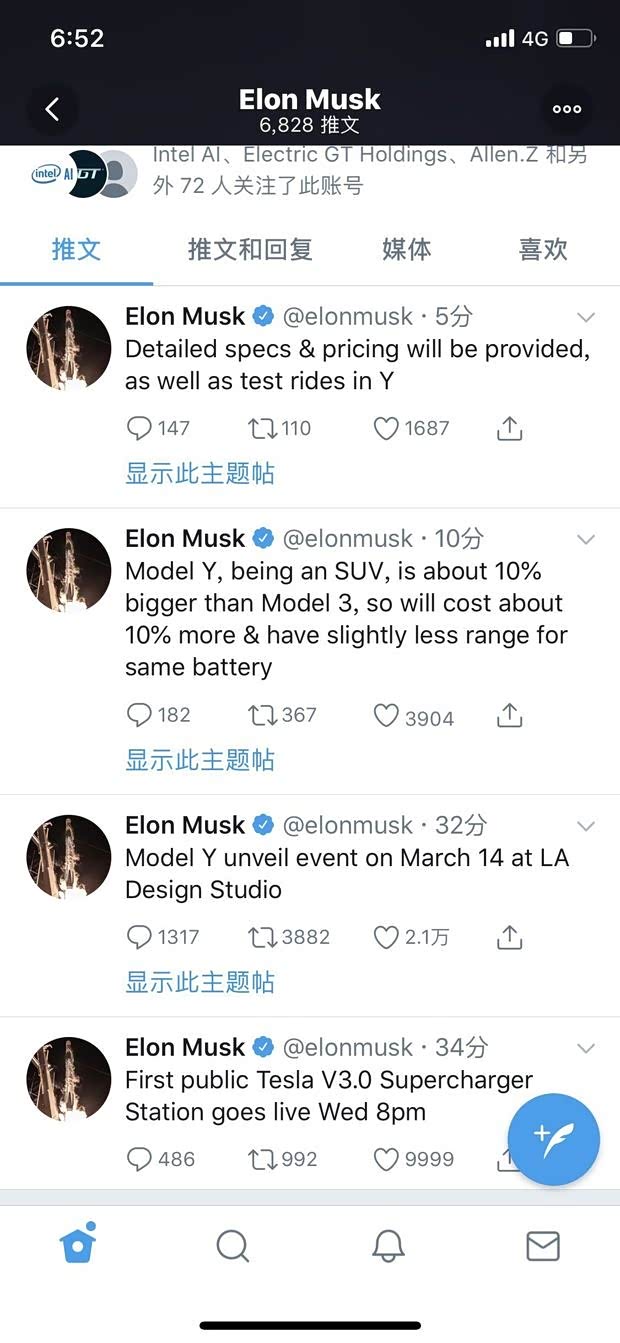Open the search magnifier tab
Image resolution: width=620 pixels, height=1343 pixels.
(x=232, y=1245)
